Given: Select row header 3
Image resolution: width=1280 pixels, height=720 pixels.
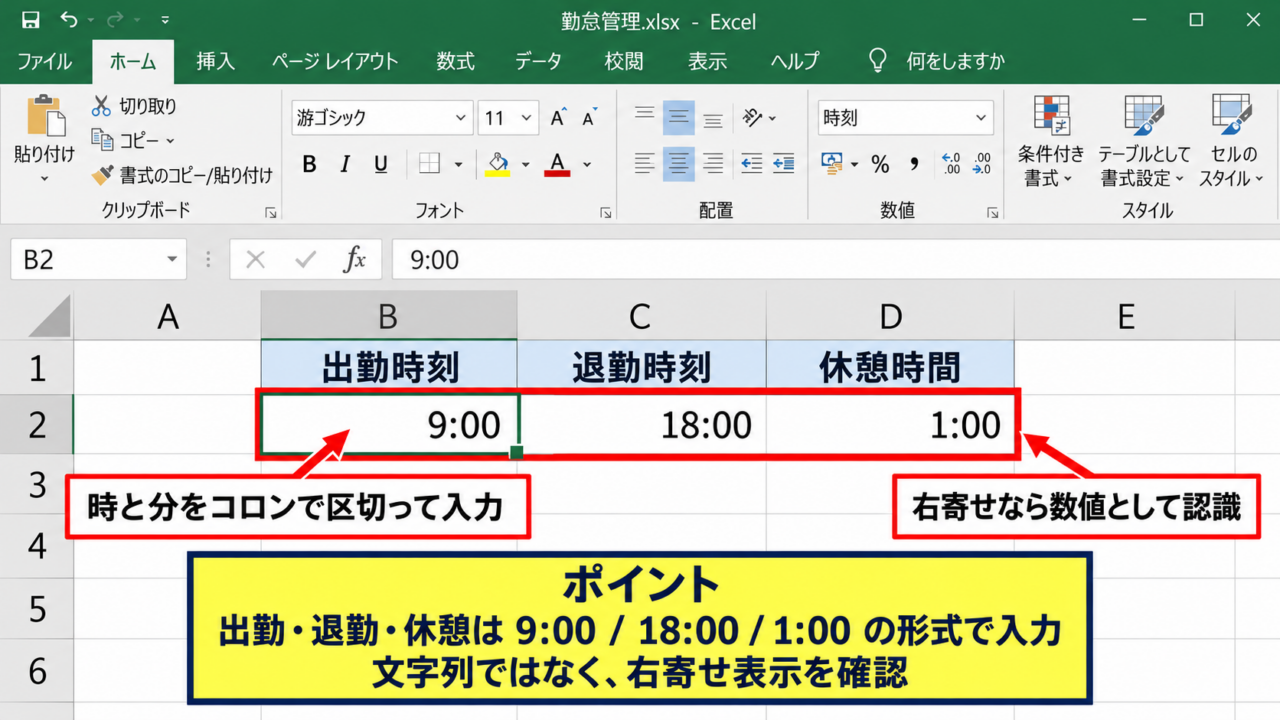Looking at the screenshot, I should pos(36,485).
